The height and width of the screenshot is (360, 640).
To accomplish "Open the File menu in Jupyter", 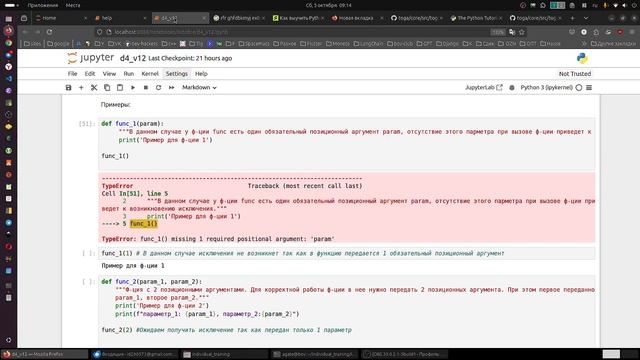I will [x=72, y=74].
